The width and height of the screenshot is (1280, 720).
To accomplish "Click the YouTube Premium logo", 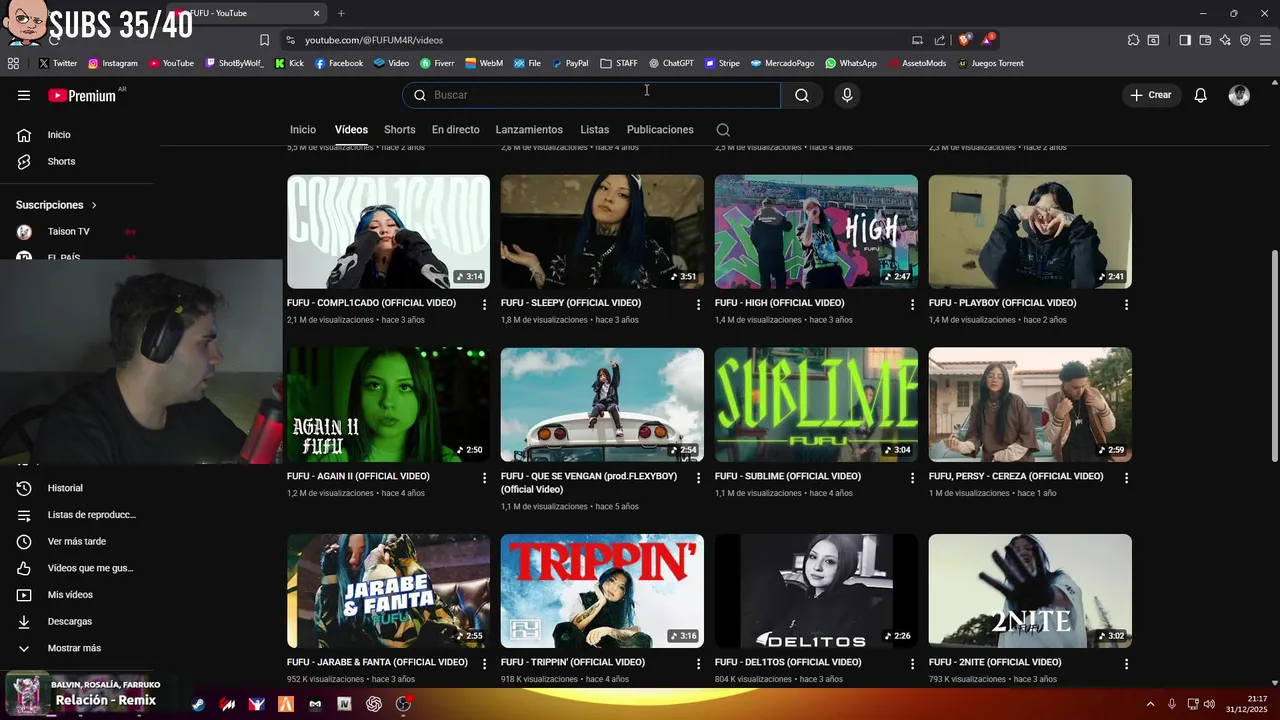I will pyautogui.click(x=82, y=95).
